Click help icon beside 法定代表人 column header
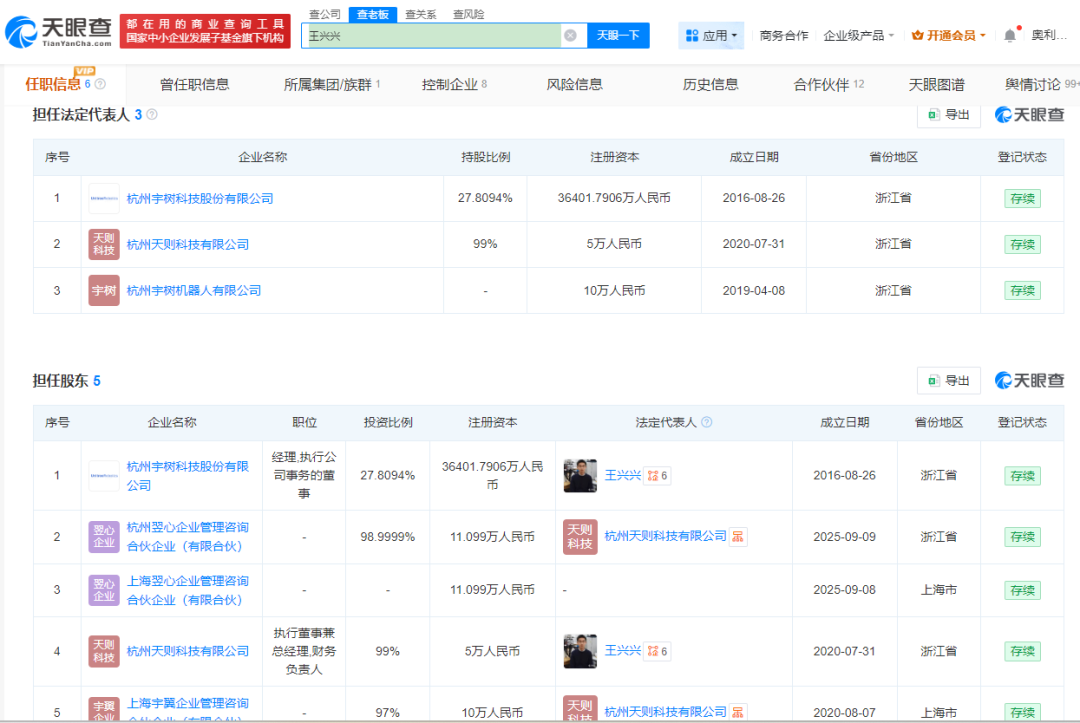The width and height of the screenshot is (1080, 723). [x=707, y=423]
